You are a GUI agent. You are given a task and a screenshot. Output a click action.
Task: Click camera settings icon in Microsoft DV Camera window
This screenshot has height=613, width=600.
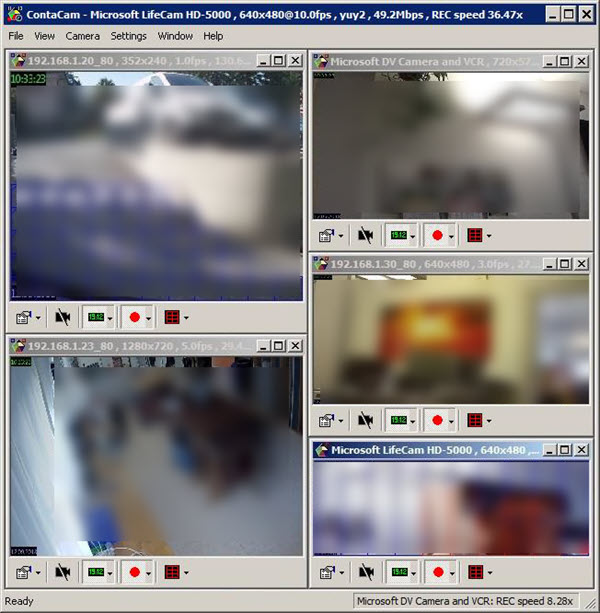326,235
